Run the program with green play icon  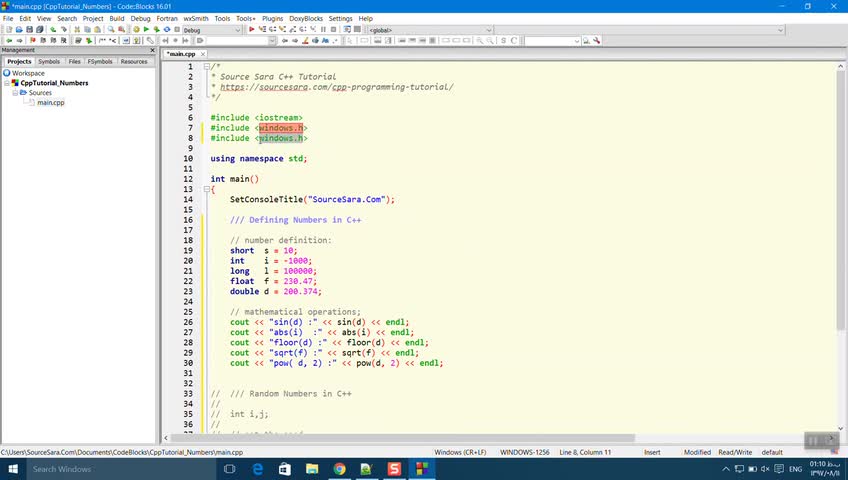point(147,30)
